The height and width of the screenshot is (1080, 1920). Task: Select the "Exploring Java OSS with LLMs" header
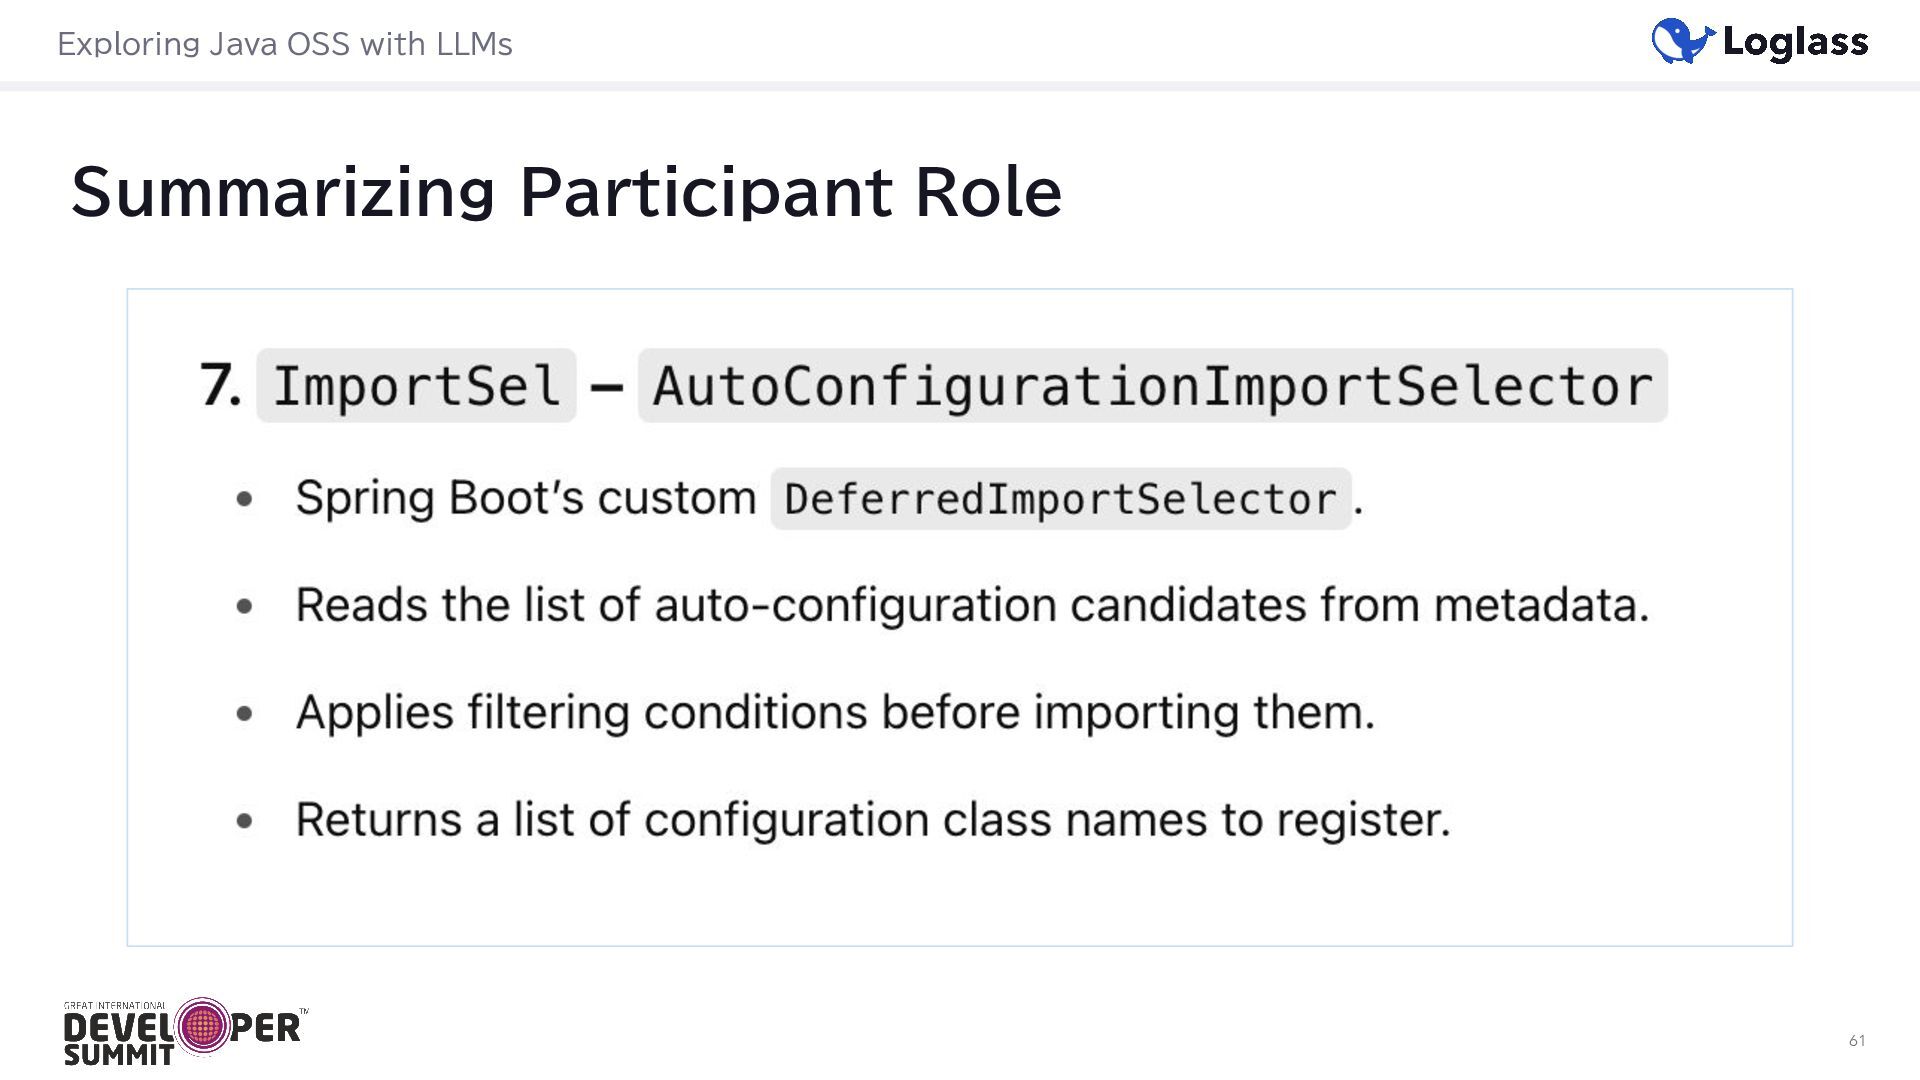pos(285,44)
